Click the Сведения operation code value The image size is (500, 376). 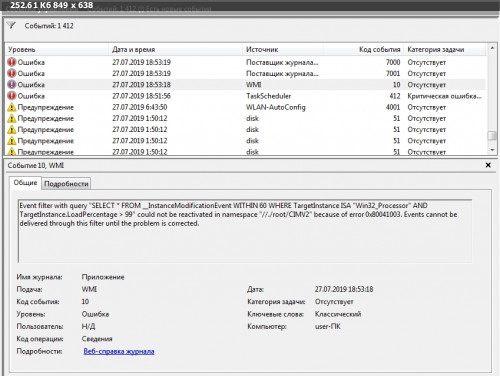pos(97,339)
